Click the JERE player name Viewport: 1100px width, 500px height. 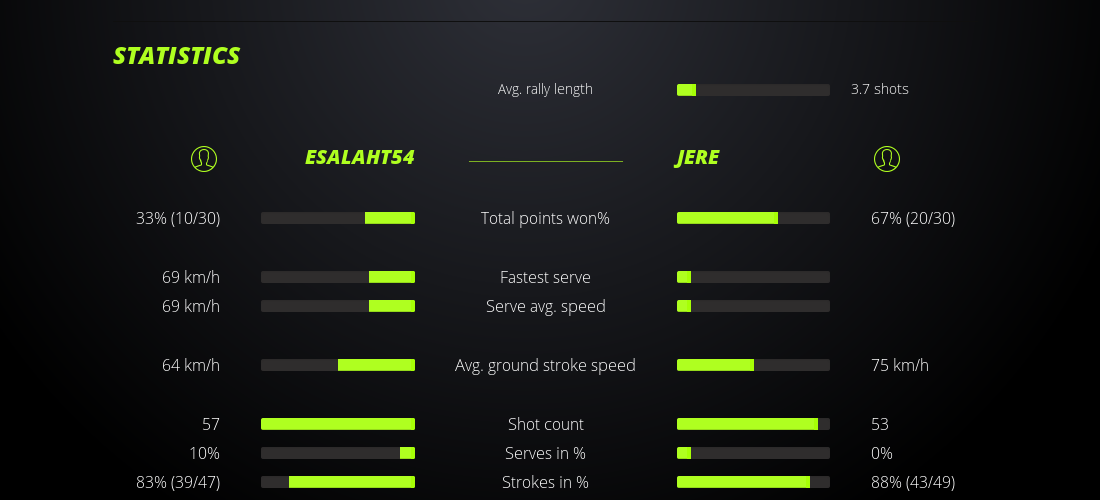(697, 158)
